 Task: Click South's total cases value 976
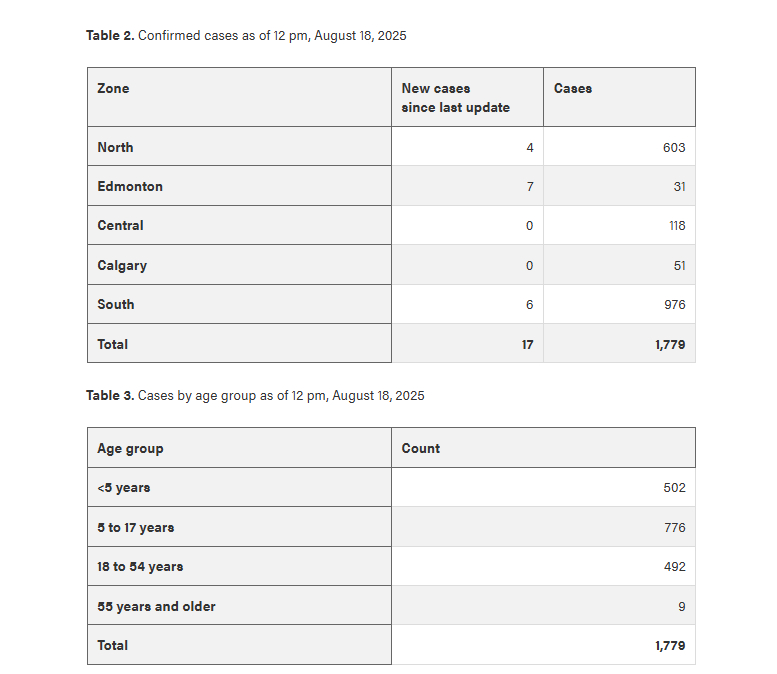[674, 304]
